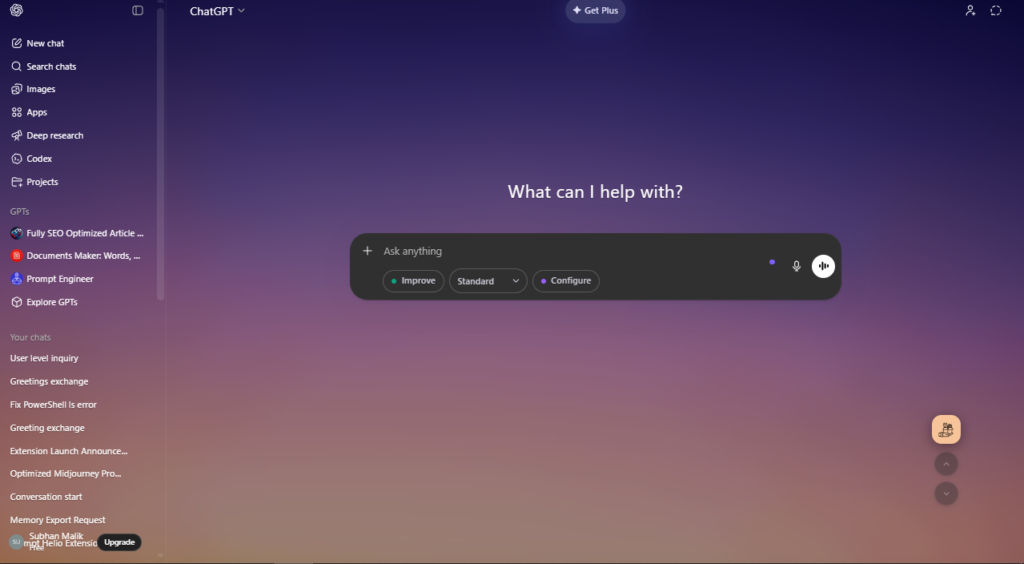The height and width of the screenshot is (564, 1024).
Task: Click the ChatGPT logo icon
Action: pos(16,10)
